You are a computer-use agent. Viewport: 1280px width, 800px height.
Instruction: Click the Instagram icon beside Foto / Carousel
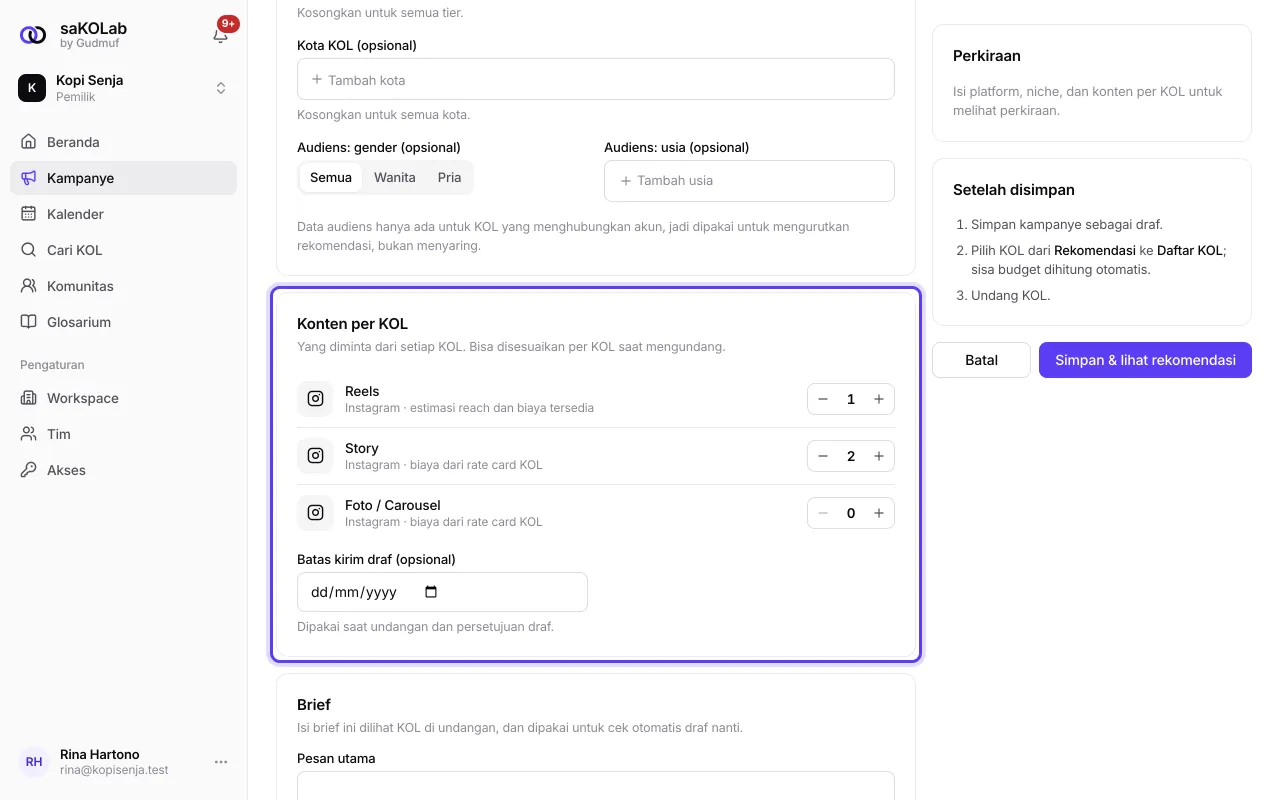point(315,513)
